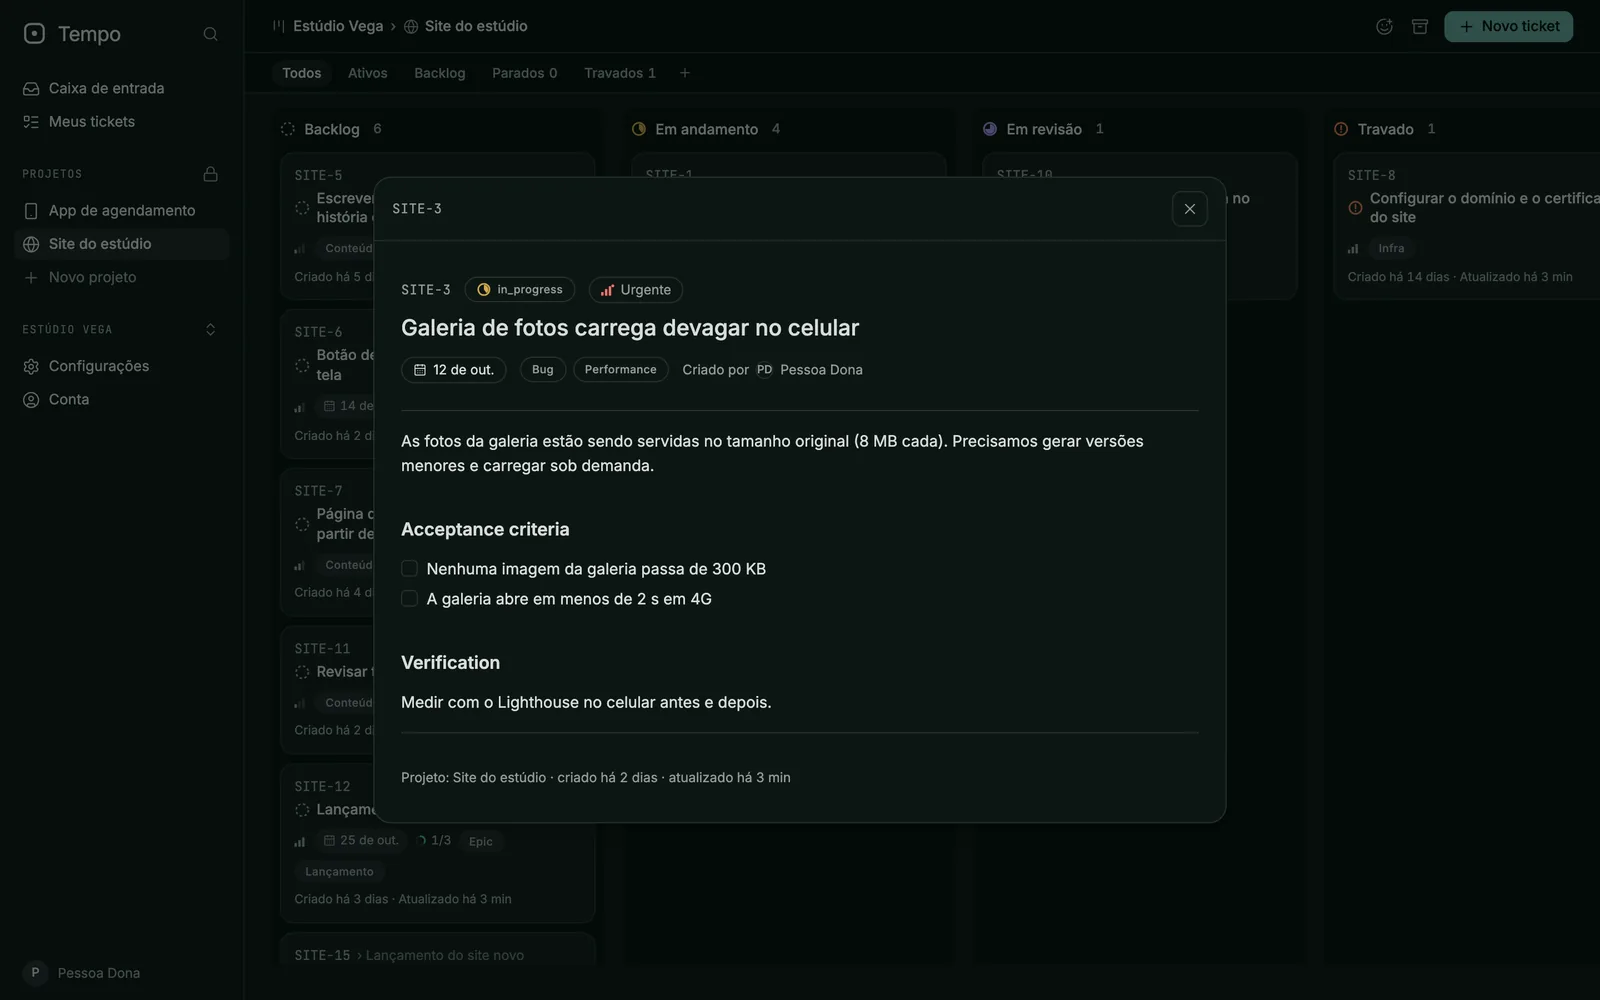Open Conta account page

click(x=122, y=399)
